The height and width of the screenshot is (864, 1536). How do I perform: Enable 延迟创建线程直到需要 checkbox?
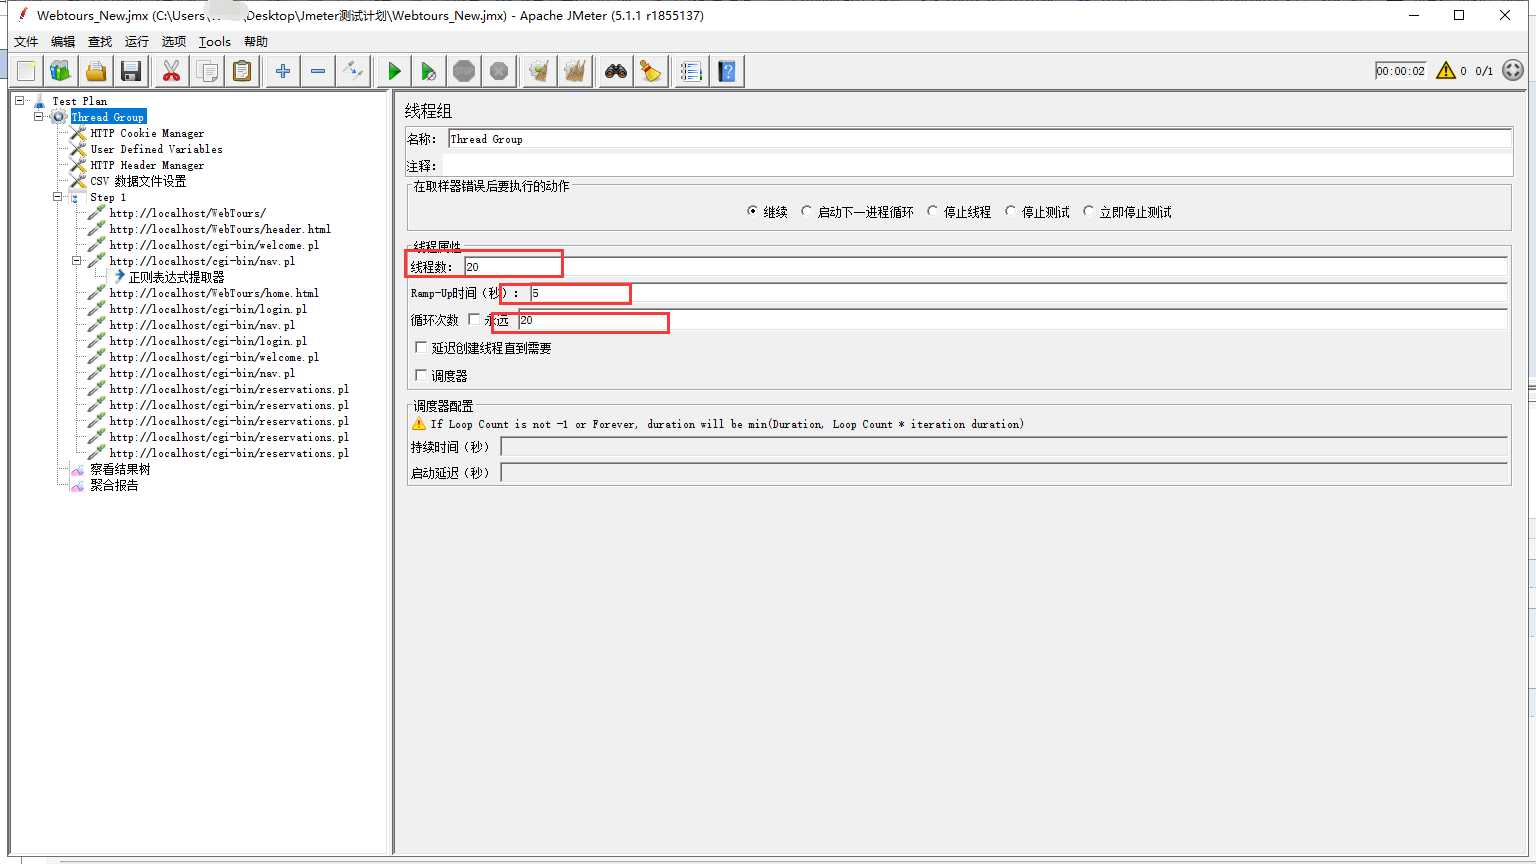(421, 348)
